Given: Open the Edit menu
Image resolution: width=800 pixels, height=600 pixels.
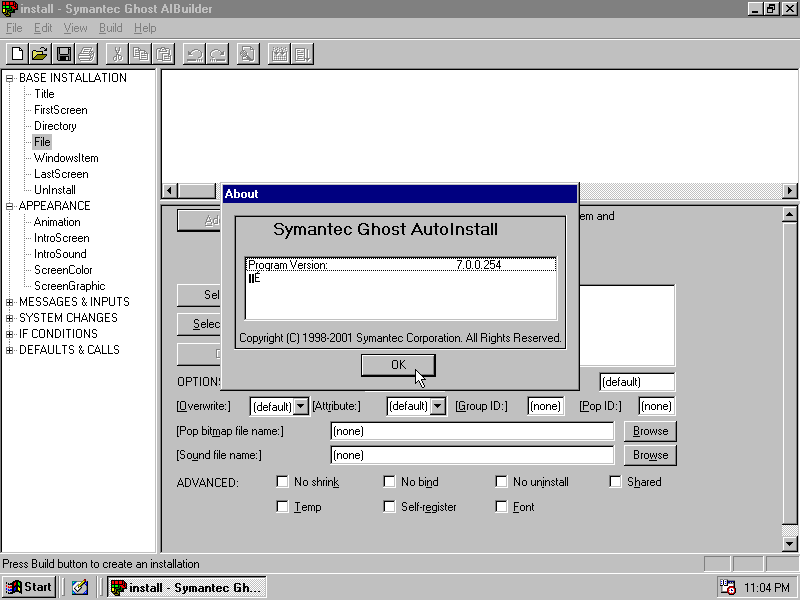Looking at the screenshot, I should click(43, 28).
